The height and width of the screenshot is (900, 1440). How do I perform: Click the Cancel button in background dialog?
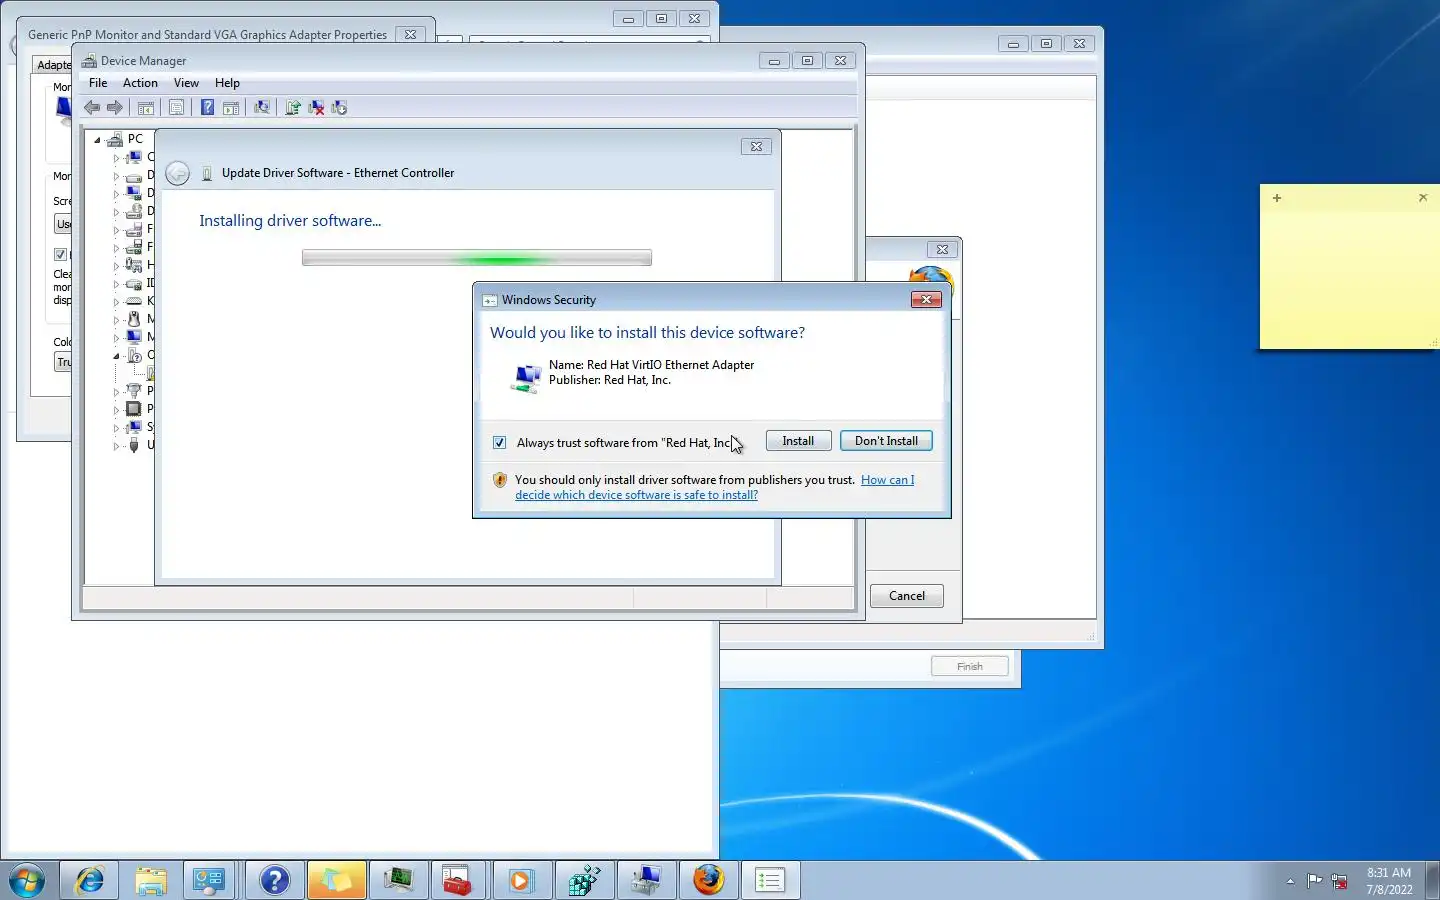907,596
